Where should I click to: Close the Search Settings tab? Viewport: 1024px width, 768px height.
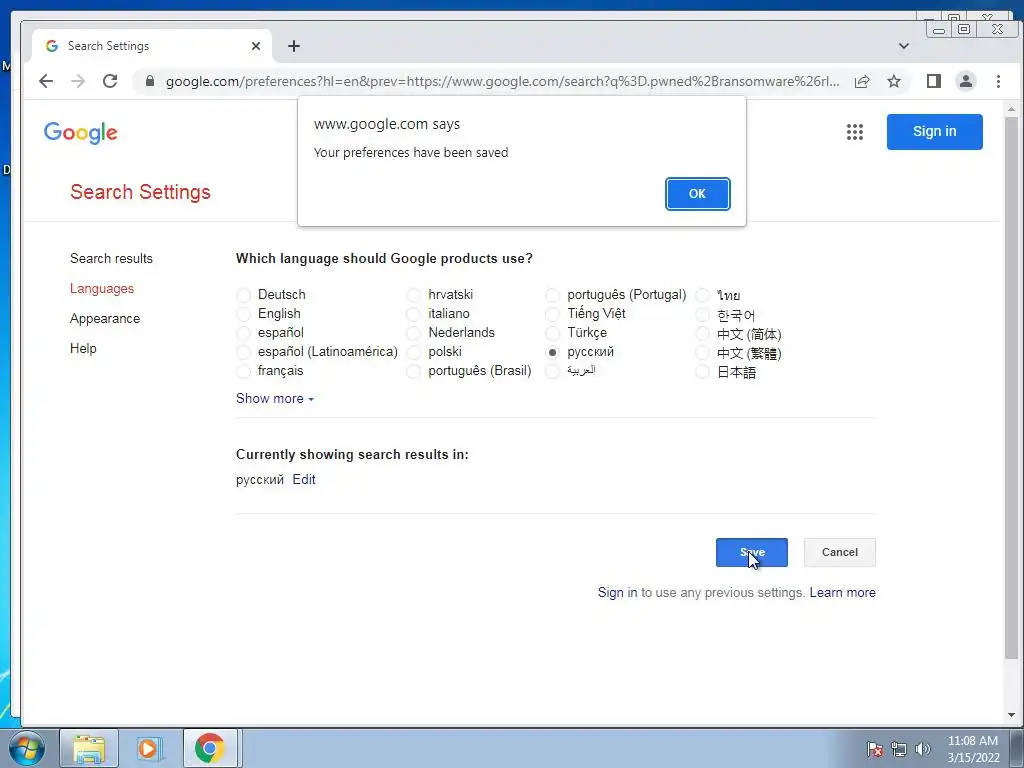pos(255,46)
